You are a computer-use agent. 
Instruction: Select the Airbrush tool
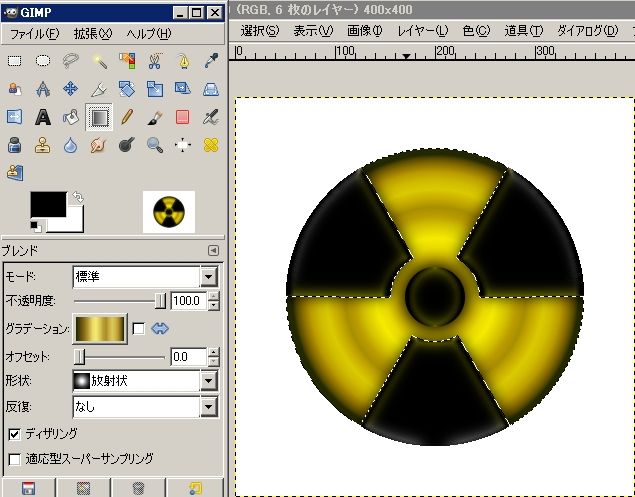pyautogui.click(x=211, y=117)
